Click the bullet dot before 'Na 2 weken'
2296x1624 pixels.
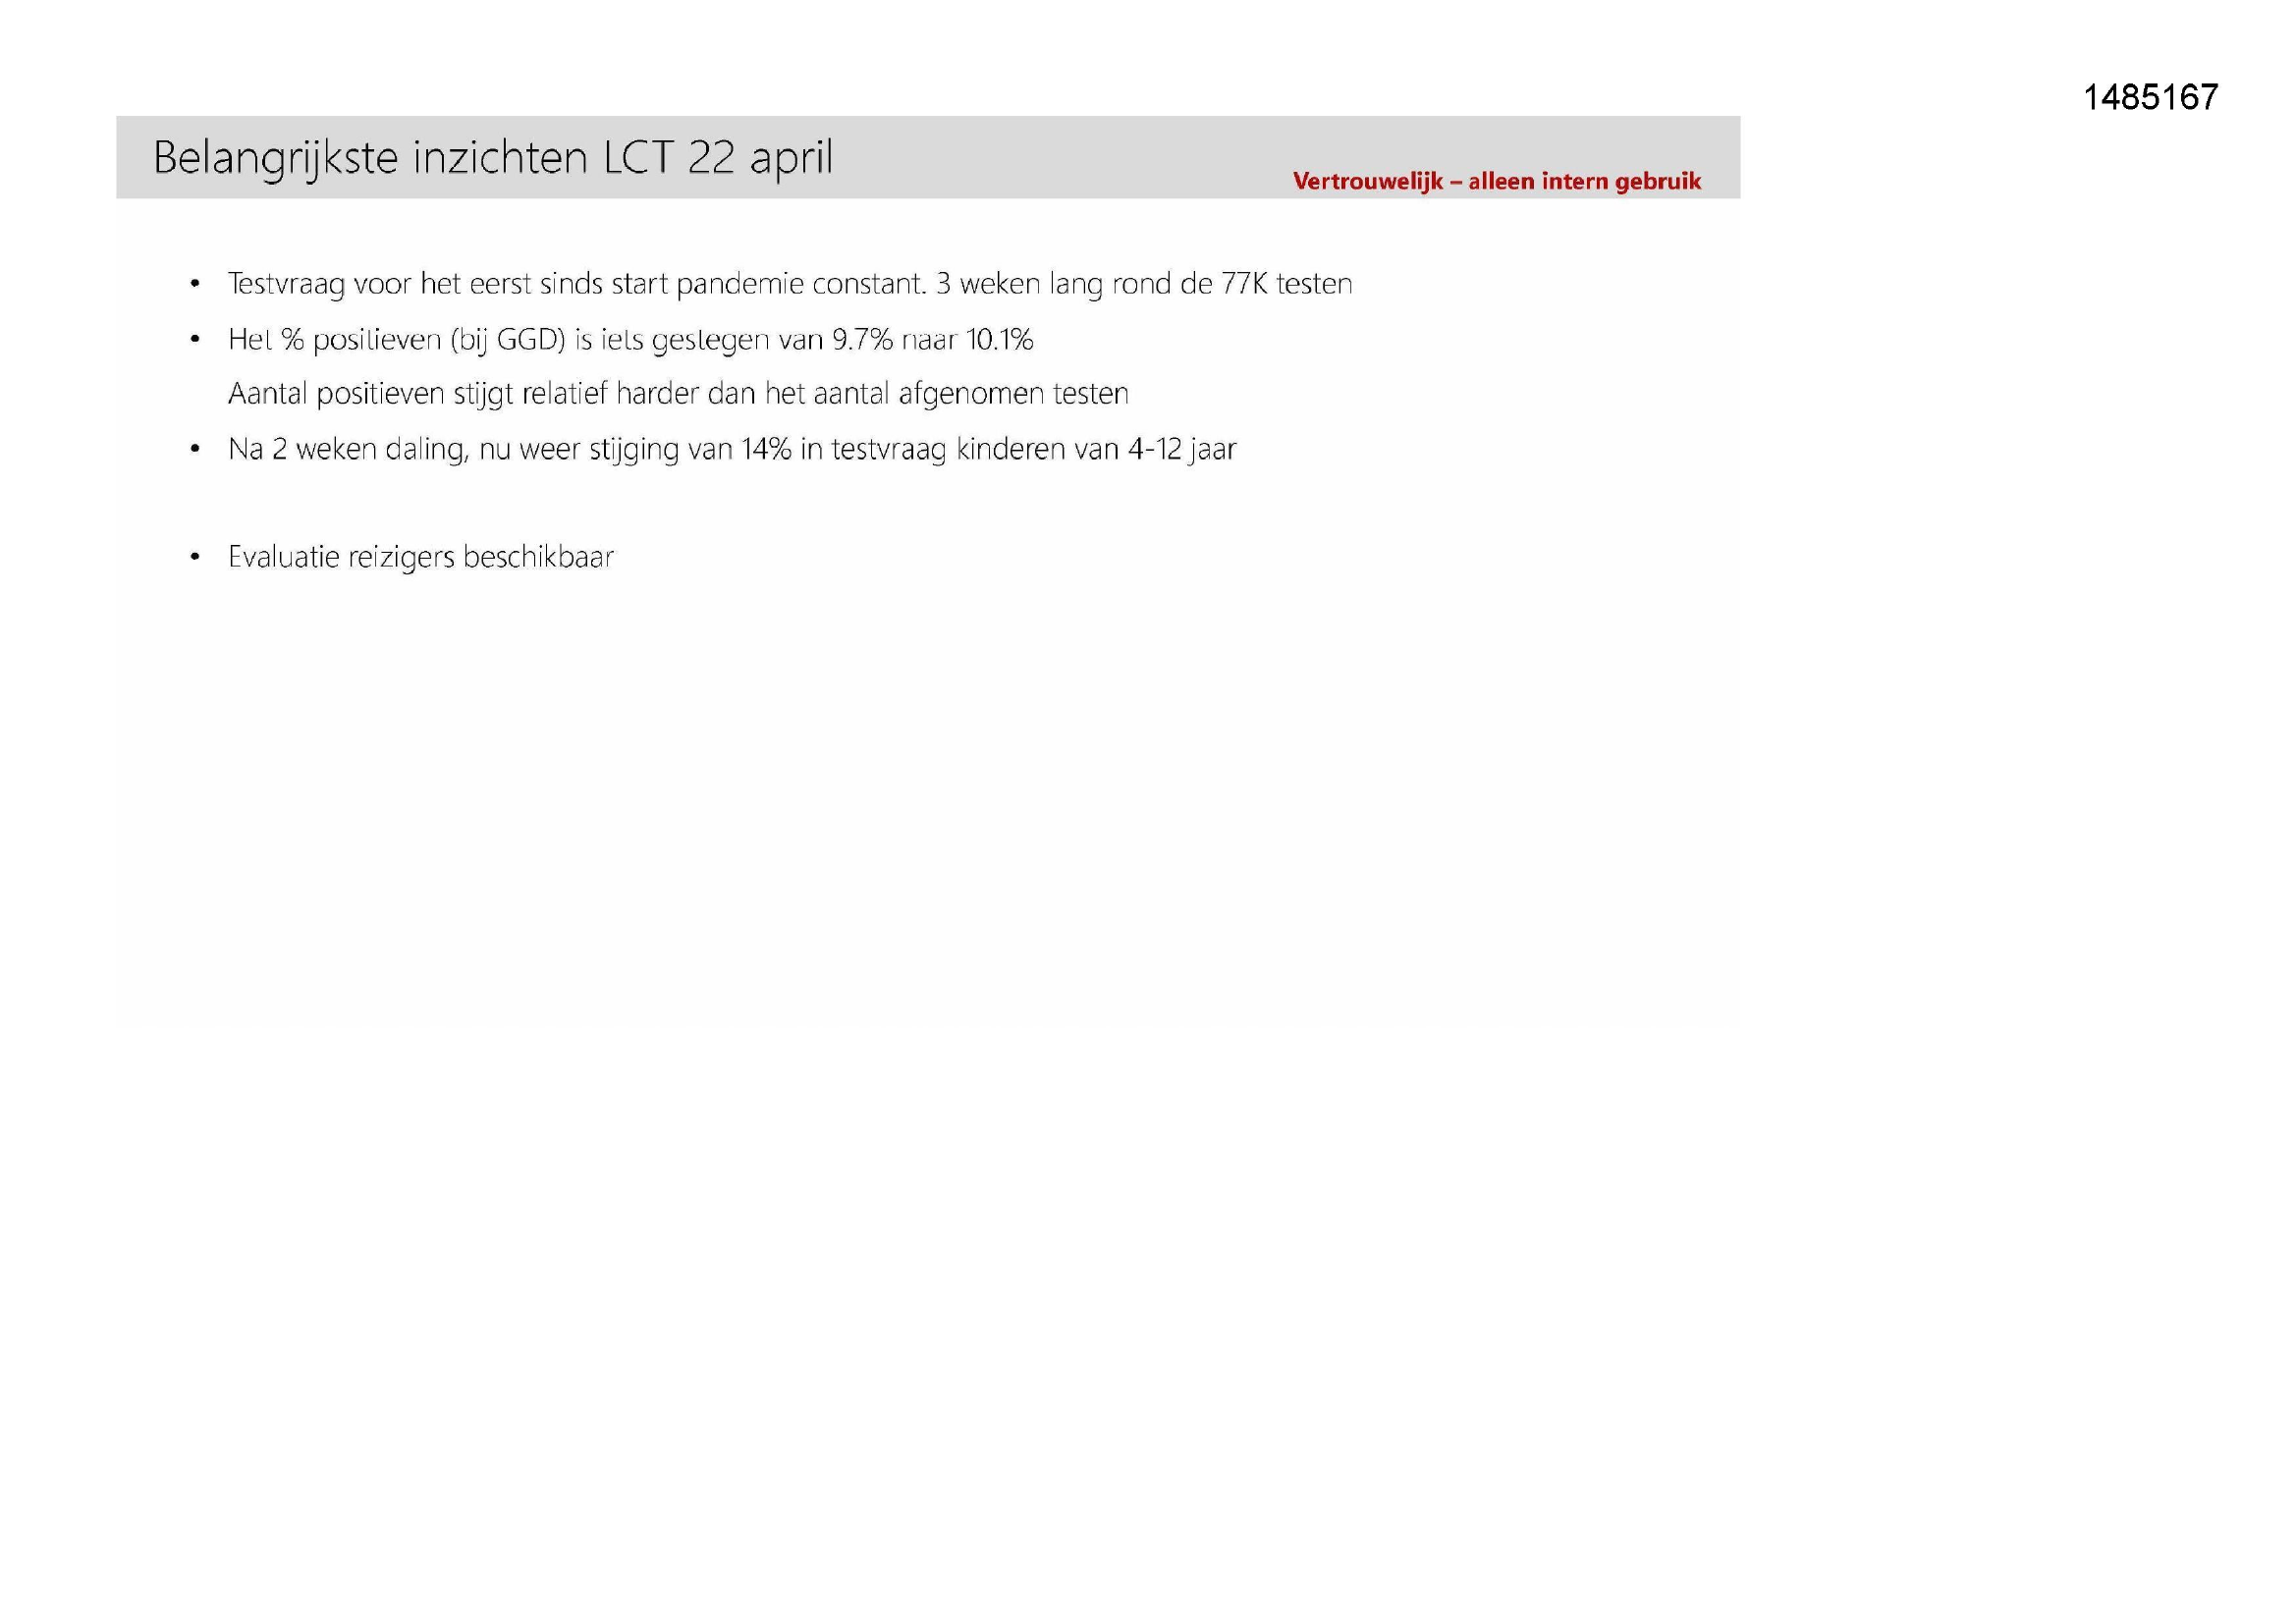[195, 450]
